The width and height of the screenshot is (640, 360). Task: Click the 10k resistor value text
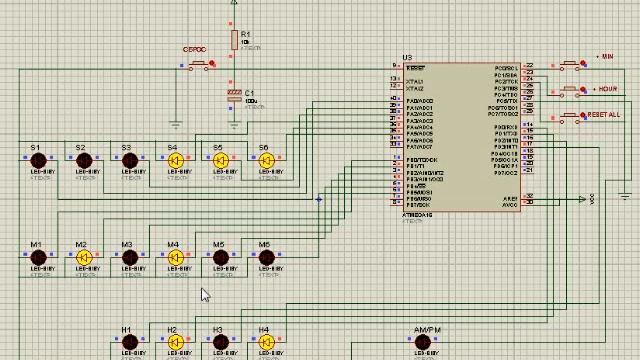(245, 42)
